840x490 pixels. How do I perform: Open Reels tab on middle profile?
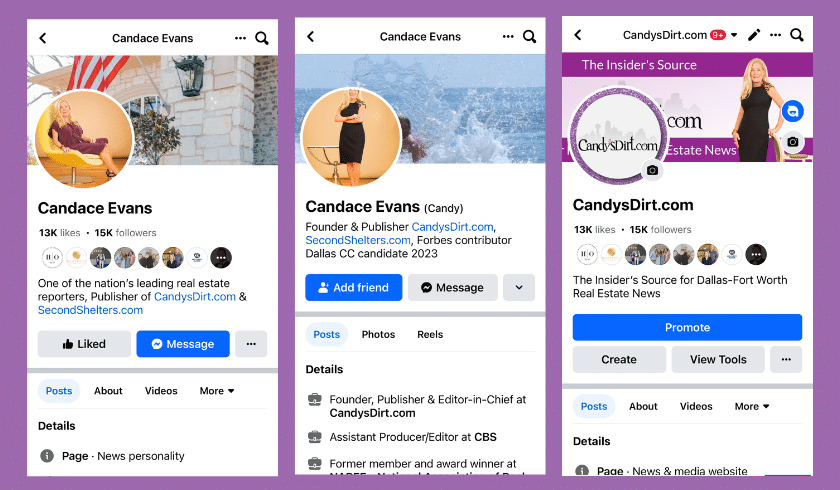430,335
